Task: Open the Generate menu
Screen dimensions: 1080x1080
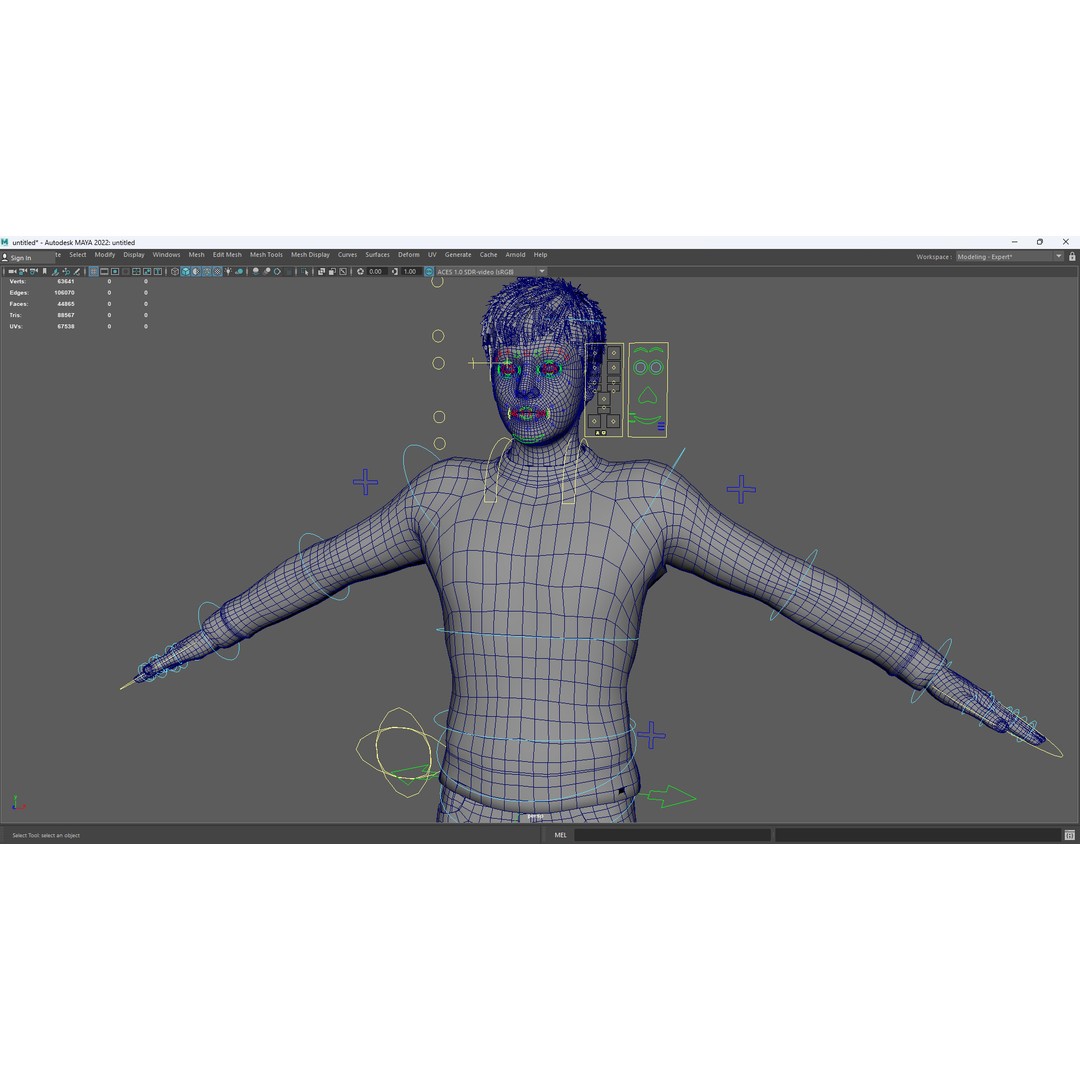Action: 458,255
